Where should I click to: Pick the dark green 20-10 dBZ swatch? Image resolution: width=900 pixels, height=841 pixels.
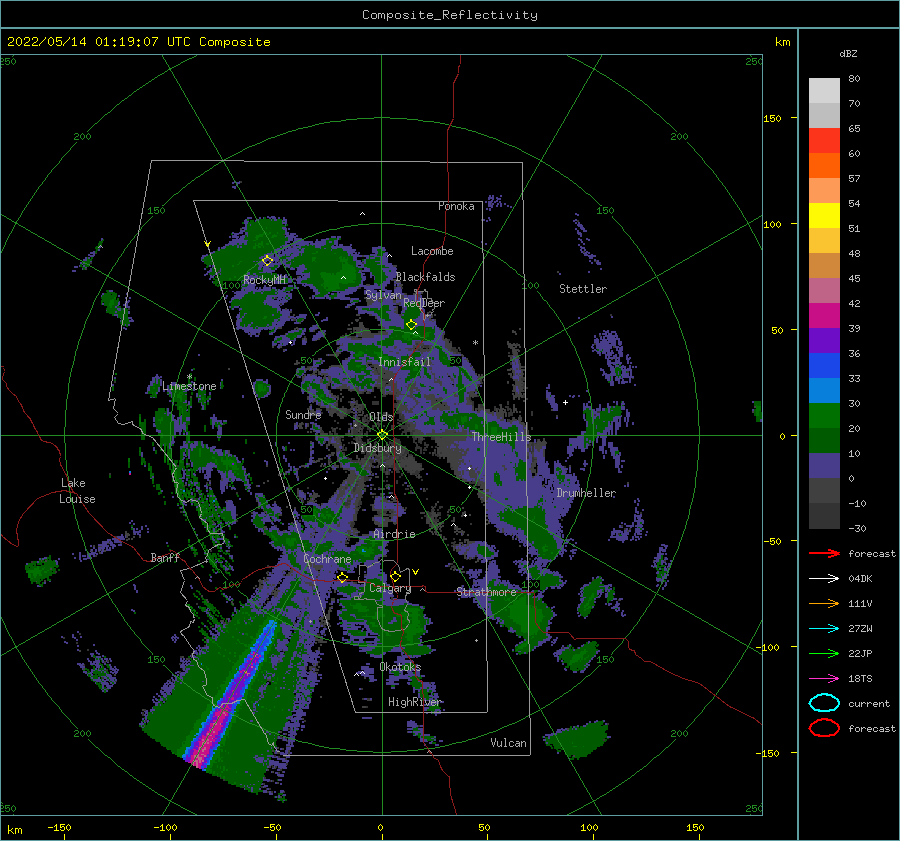pyautogui.click(x=824, y=441)
